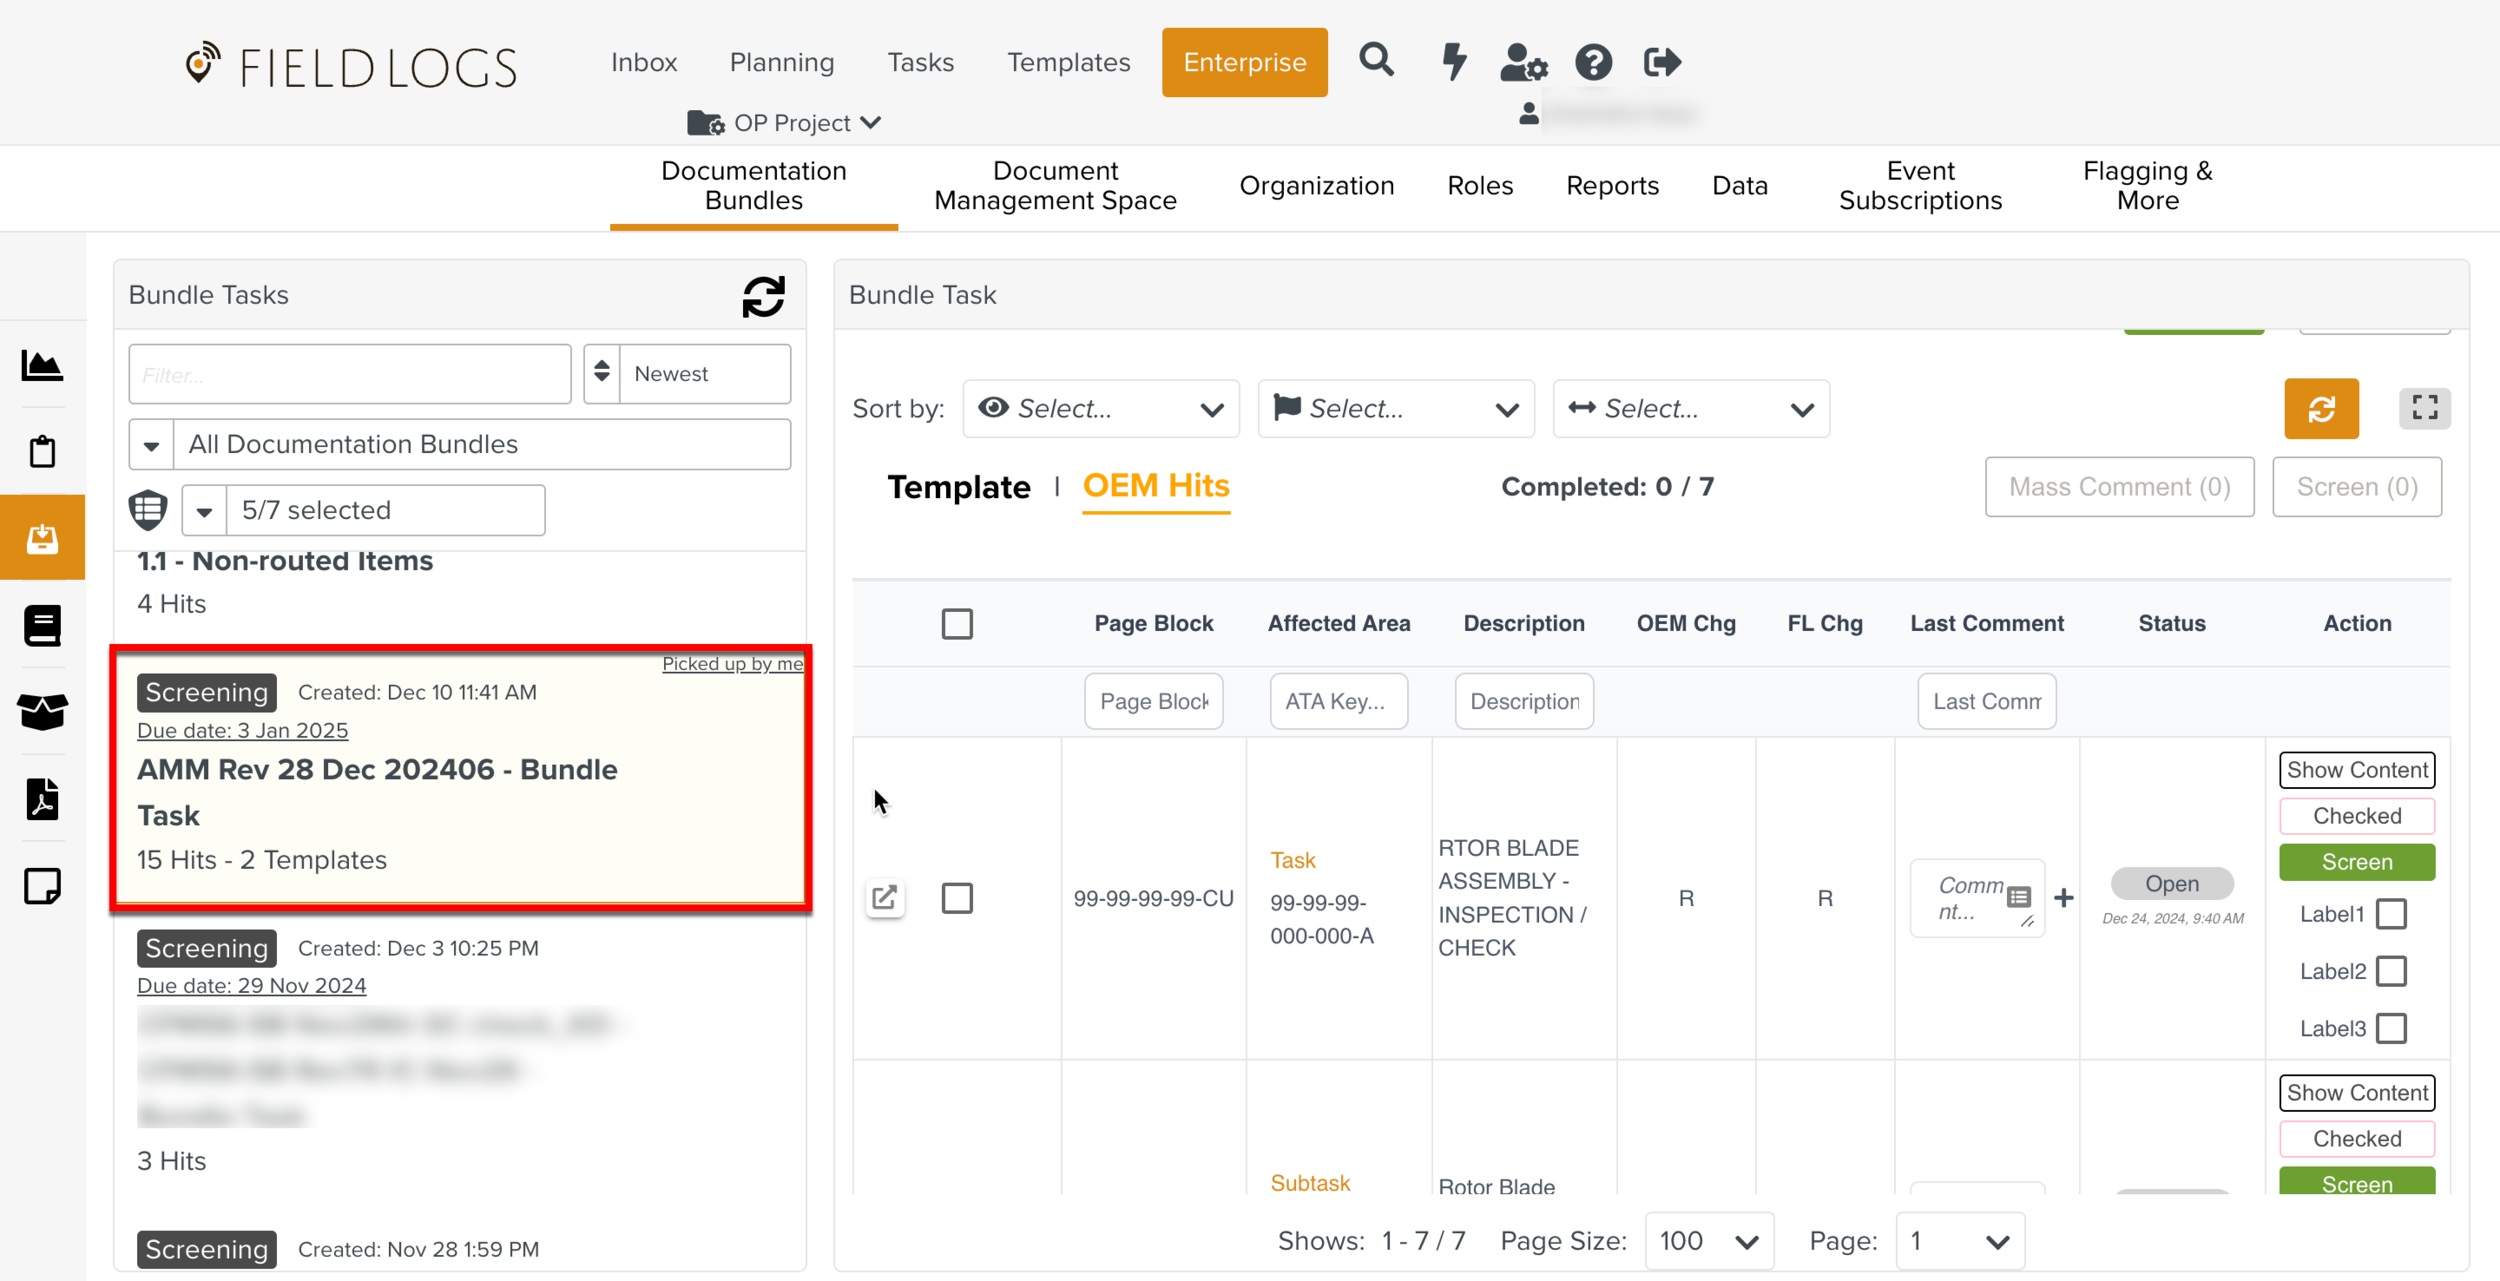Select the OEM Hits tab
The image size is (2500, 1281).
coord(1156,485)
